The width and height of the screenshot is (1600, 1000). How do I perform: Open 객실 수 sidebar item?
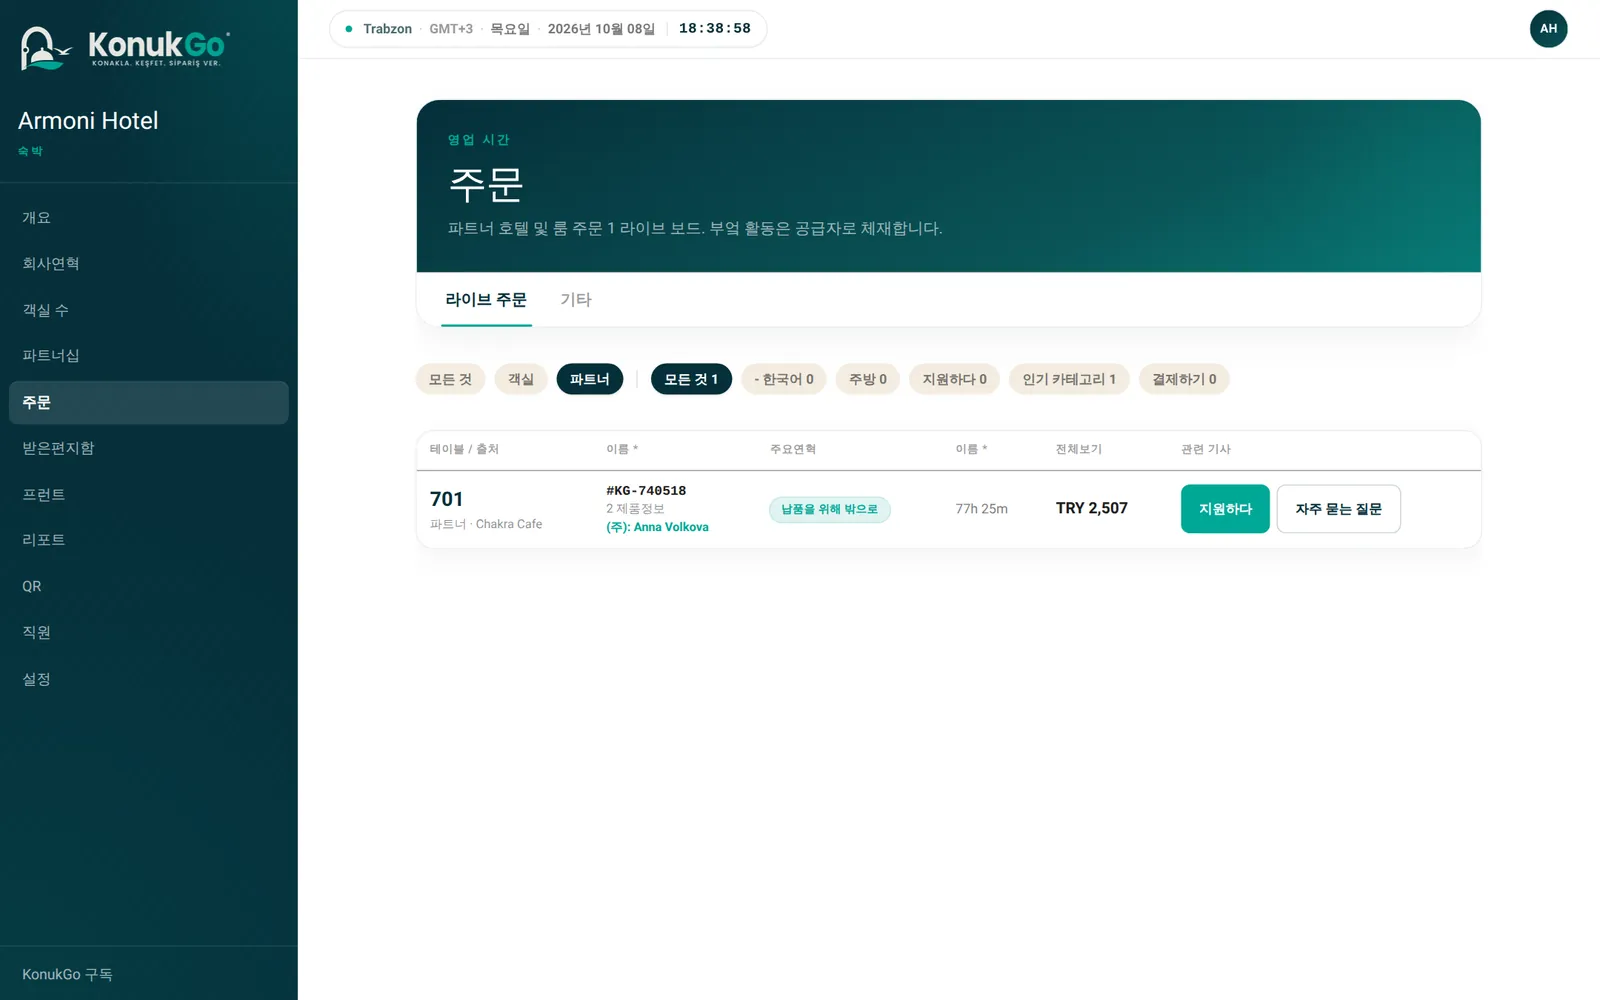click(148, 310)
